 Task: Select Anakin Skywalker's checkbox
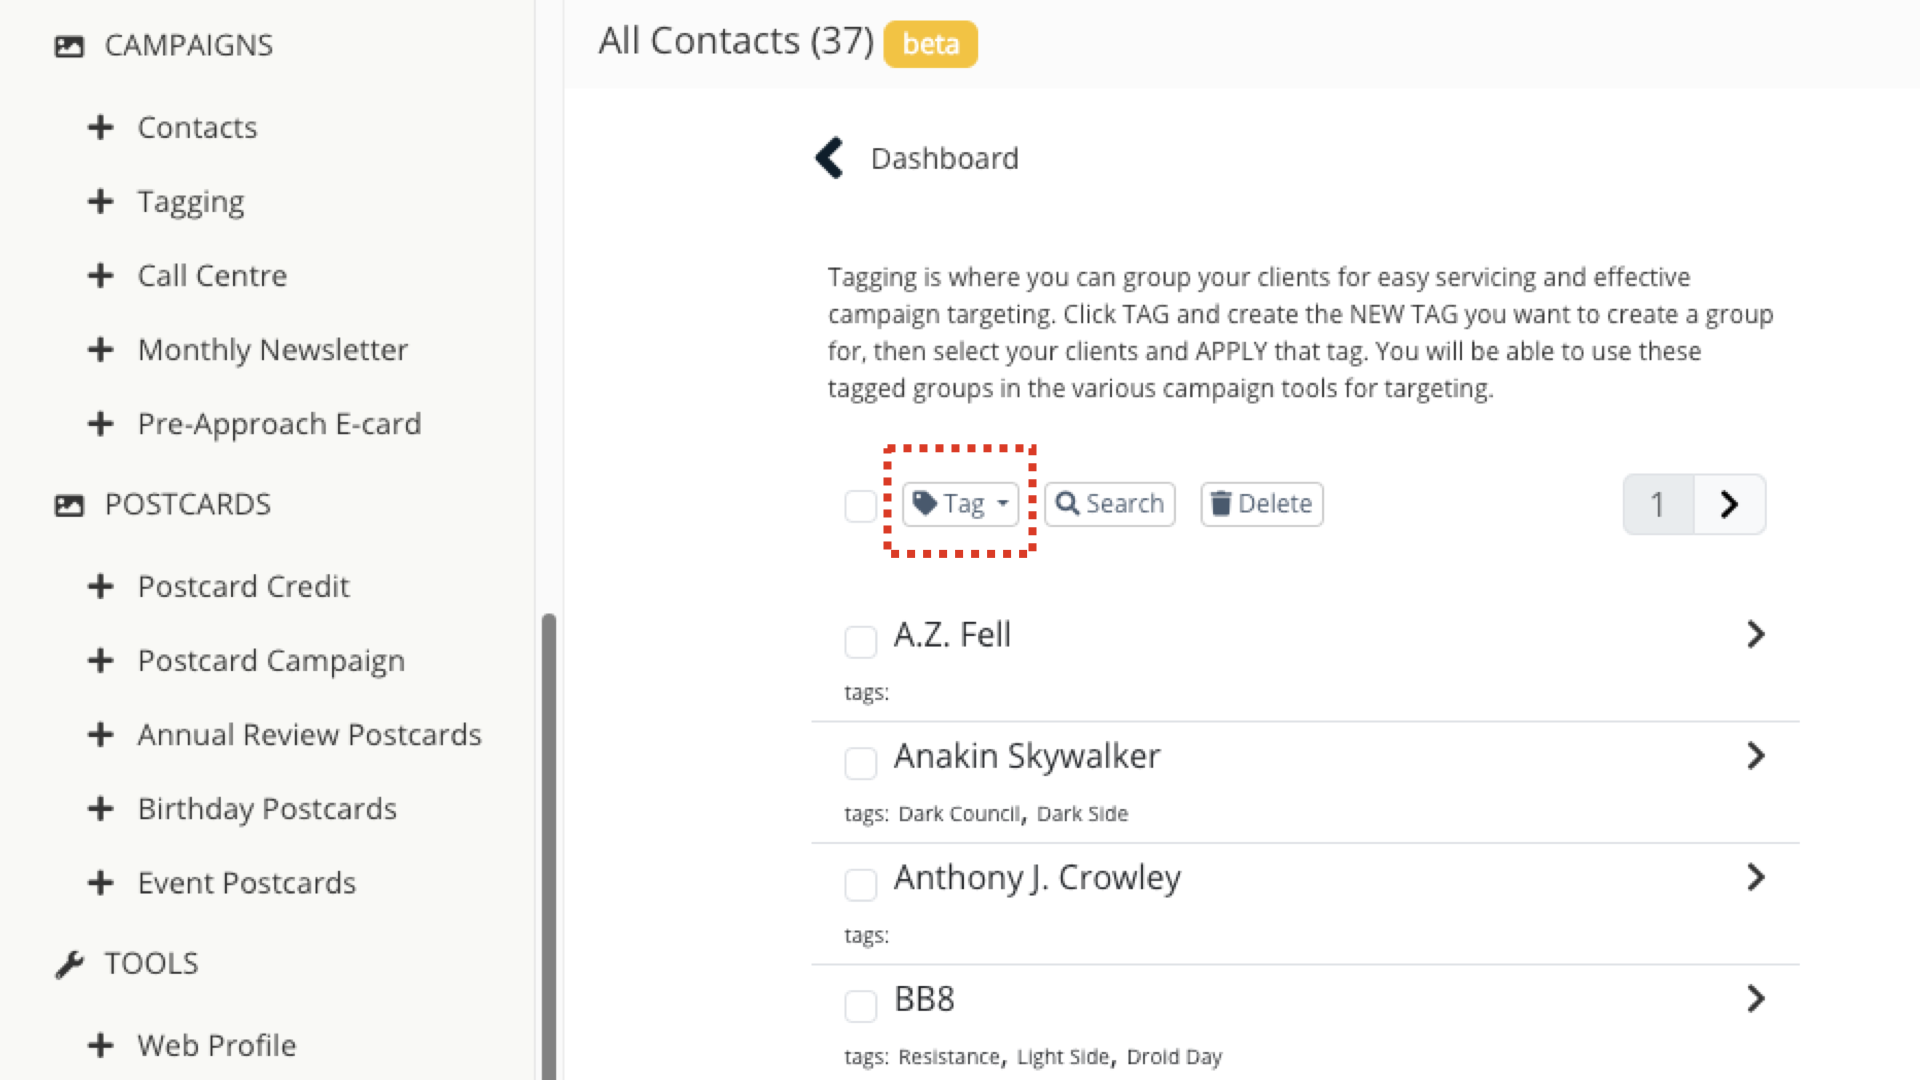point(860,762)
